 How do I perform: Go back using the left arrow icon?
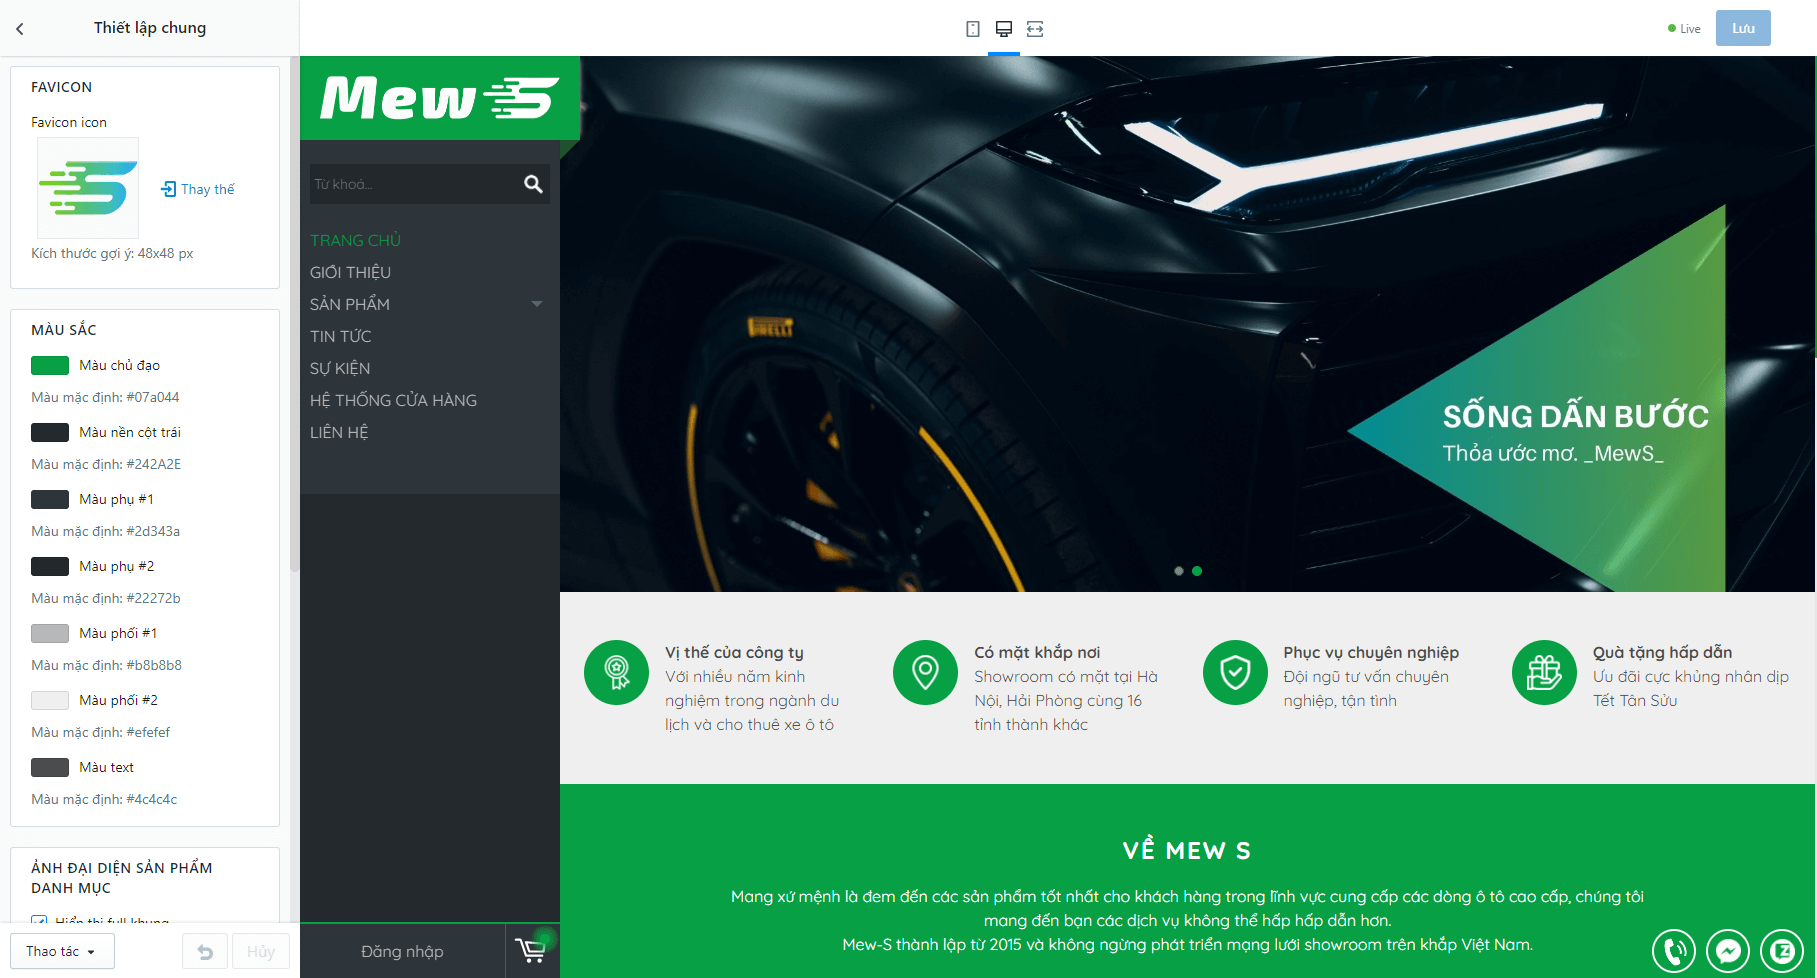coord(20,29)
